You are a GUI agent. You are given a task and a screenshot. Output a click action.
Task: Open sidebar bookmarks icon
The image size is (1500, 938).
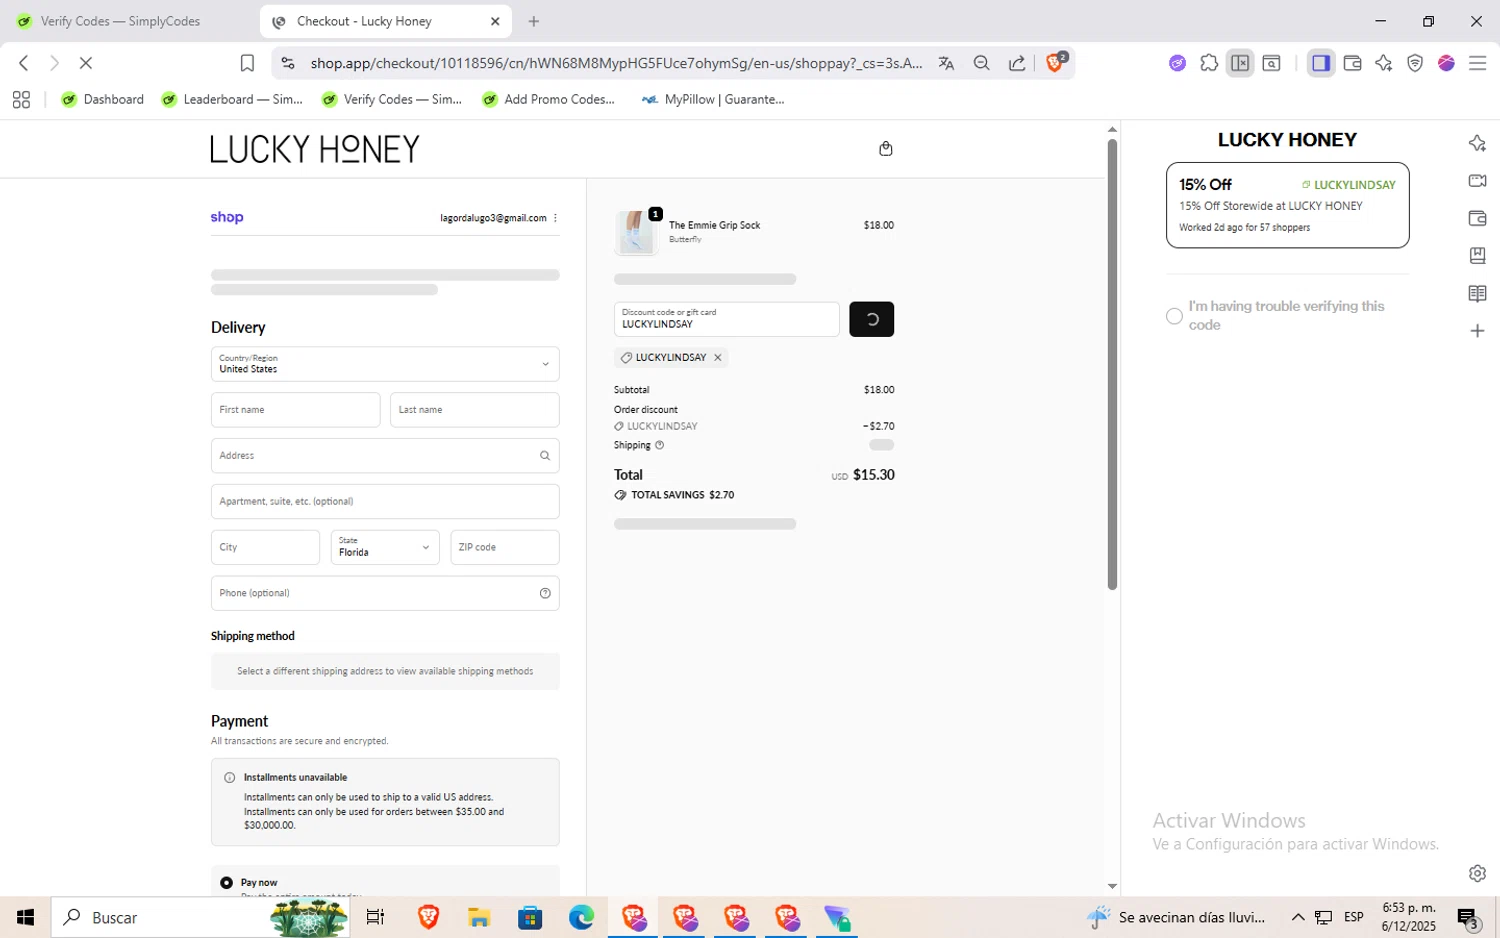pyautogui.click(x=1477, y=256)
